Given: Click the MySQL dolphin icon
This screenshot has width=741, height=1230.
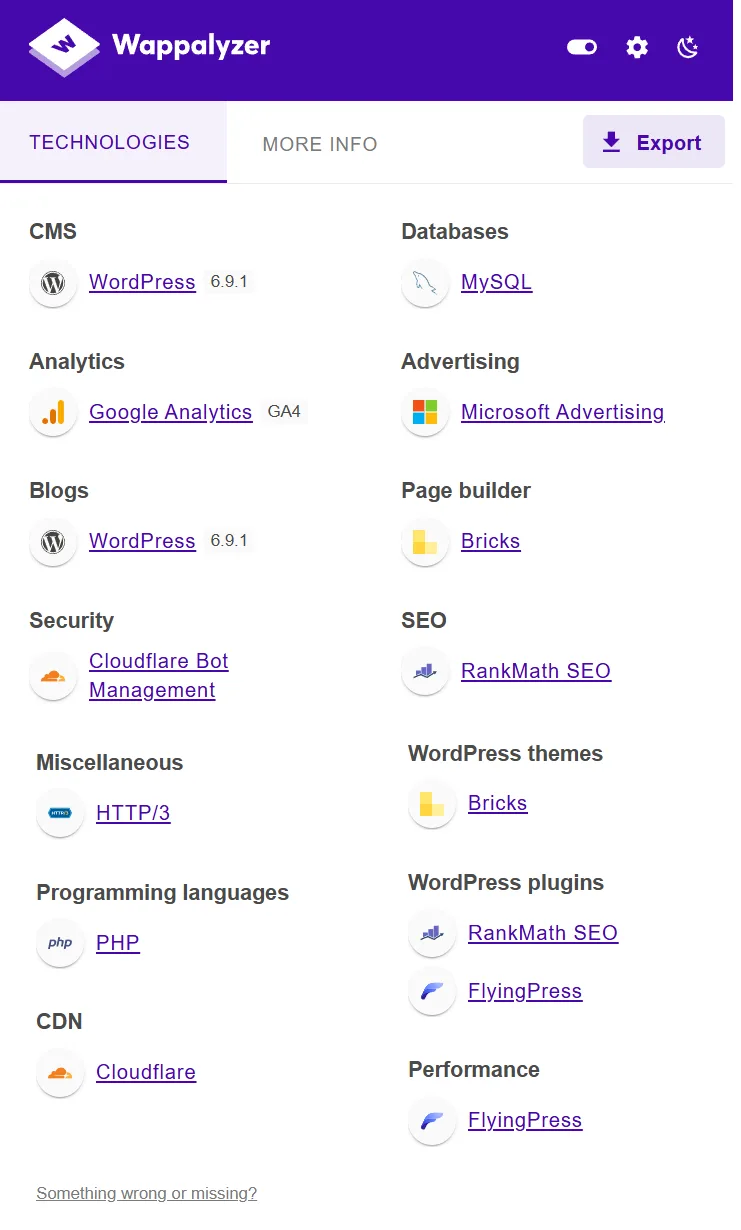Looking at the screenshot, I should coord(425,283).
